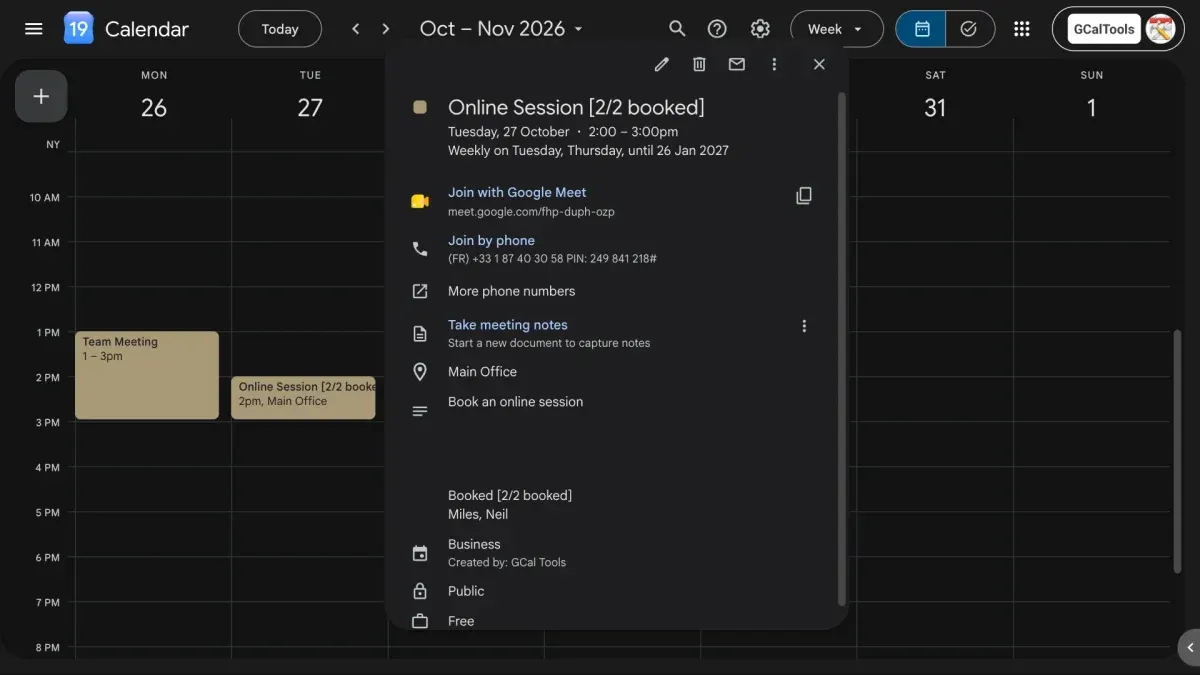The image size is (1200, 675).
Task: Show the side panel arrow
Action: pyautogui.click(x=1189, y=648)
